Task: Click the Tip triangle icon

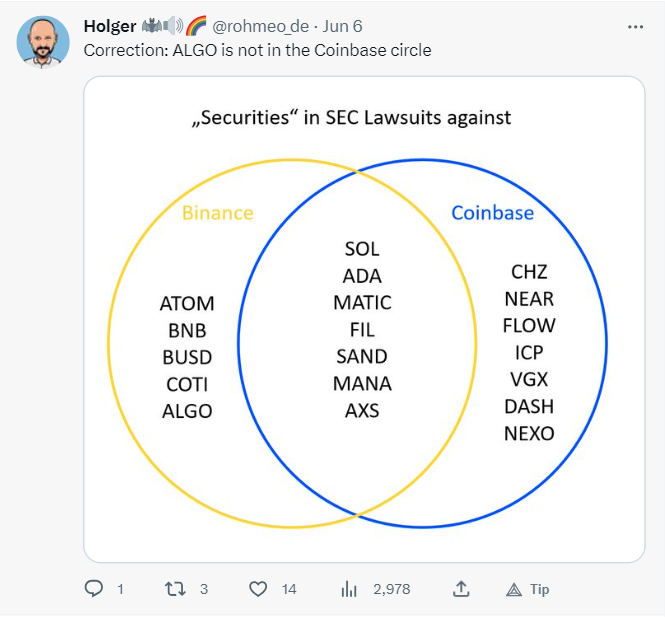Action: click(x=514, y=589)
